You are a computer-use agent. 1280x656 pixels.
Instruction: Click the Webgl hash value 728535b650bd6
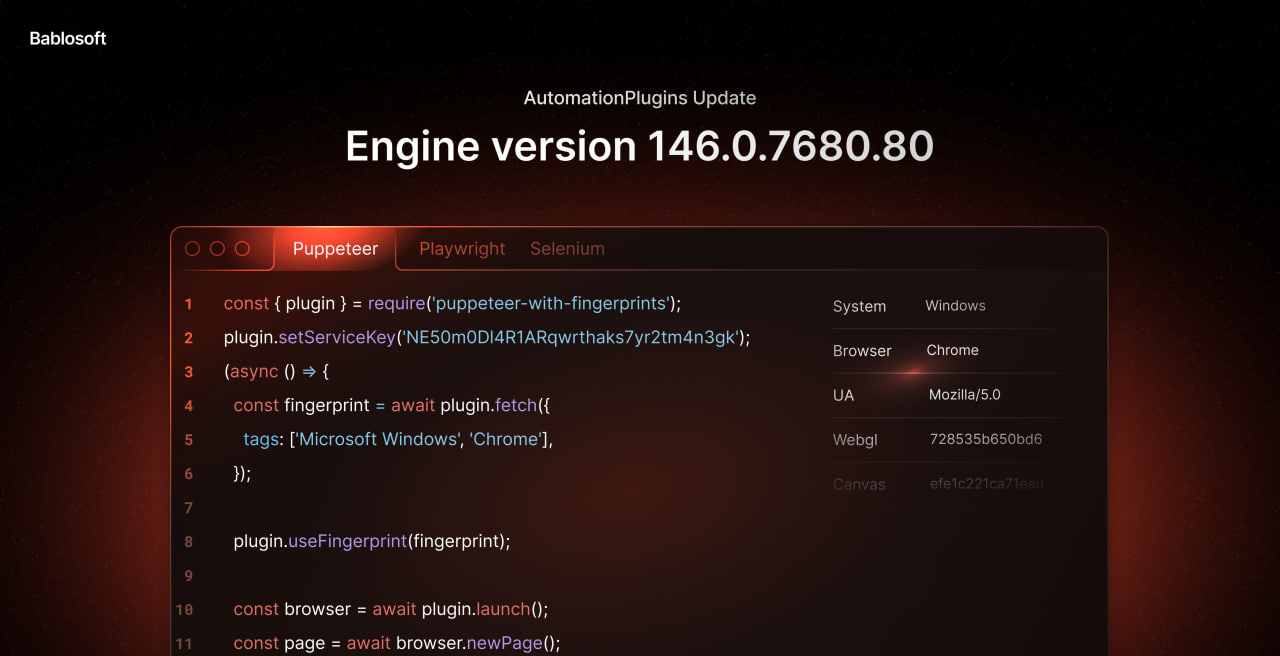point(986,439)
